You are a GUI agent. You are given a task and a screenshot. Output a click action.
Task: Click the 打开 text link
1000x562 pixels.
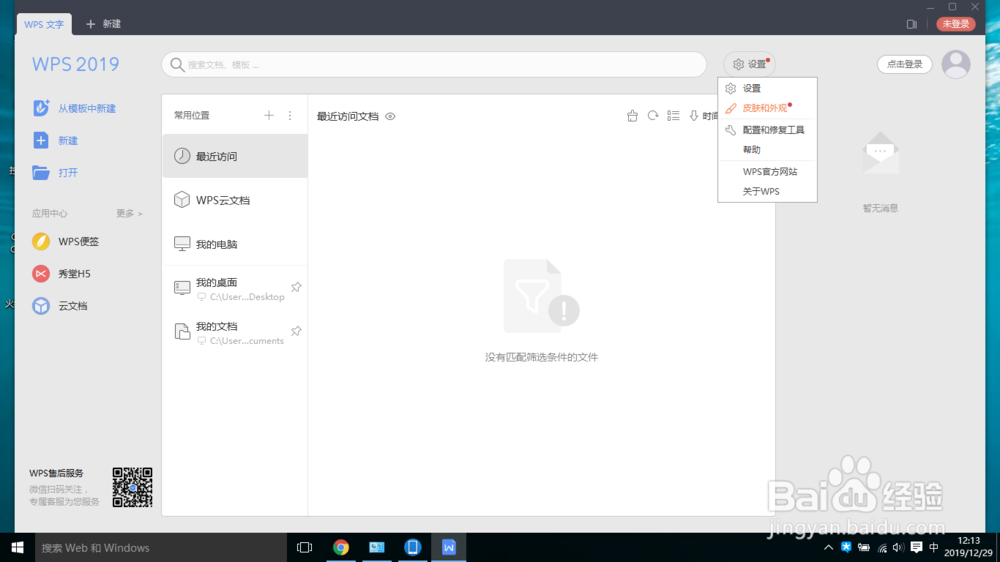[68, 172]
